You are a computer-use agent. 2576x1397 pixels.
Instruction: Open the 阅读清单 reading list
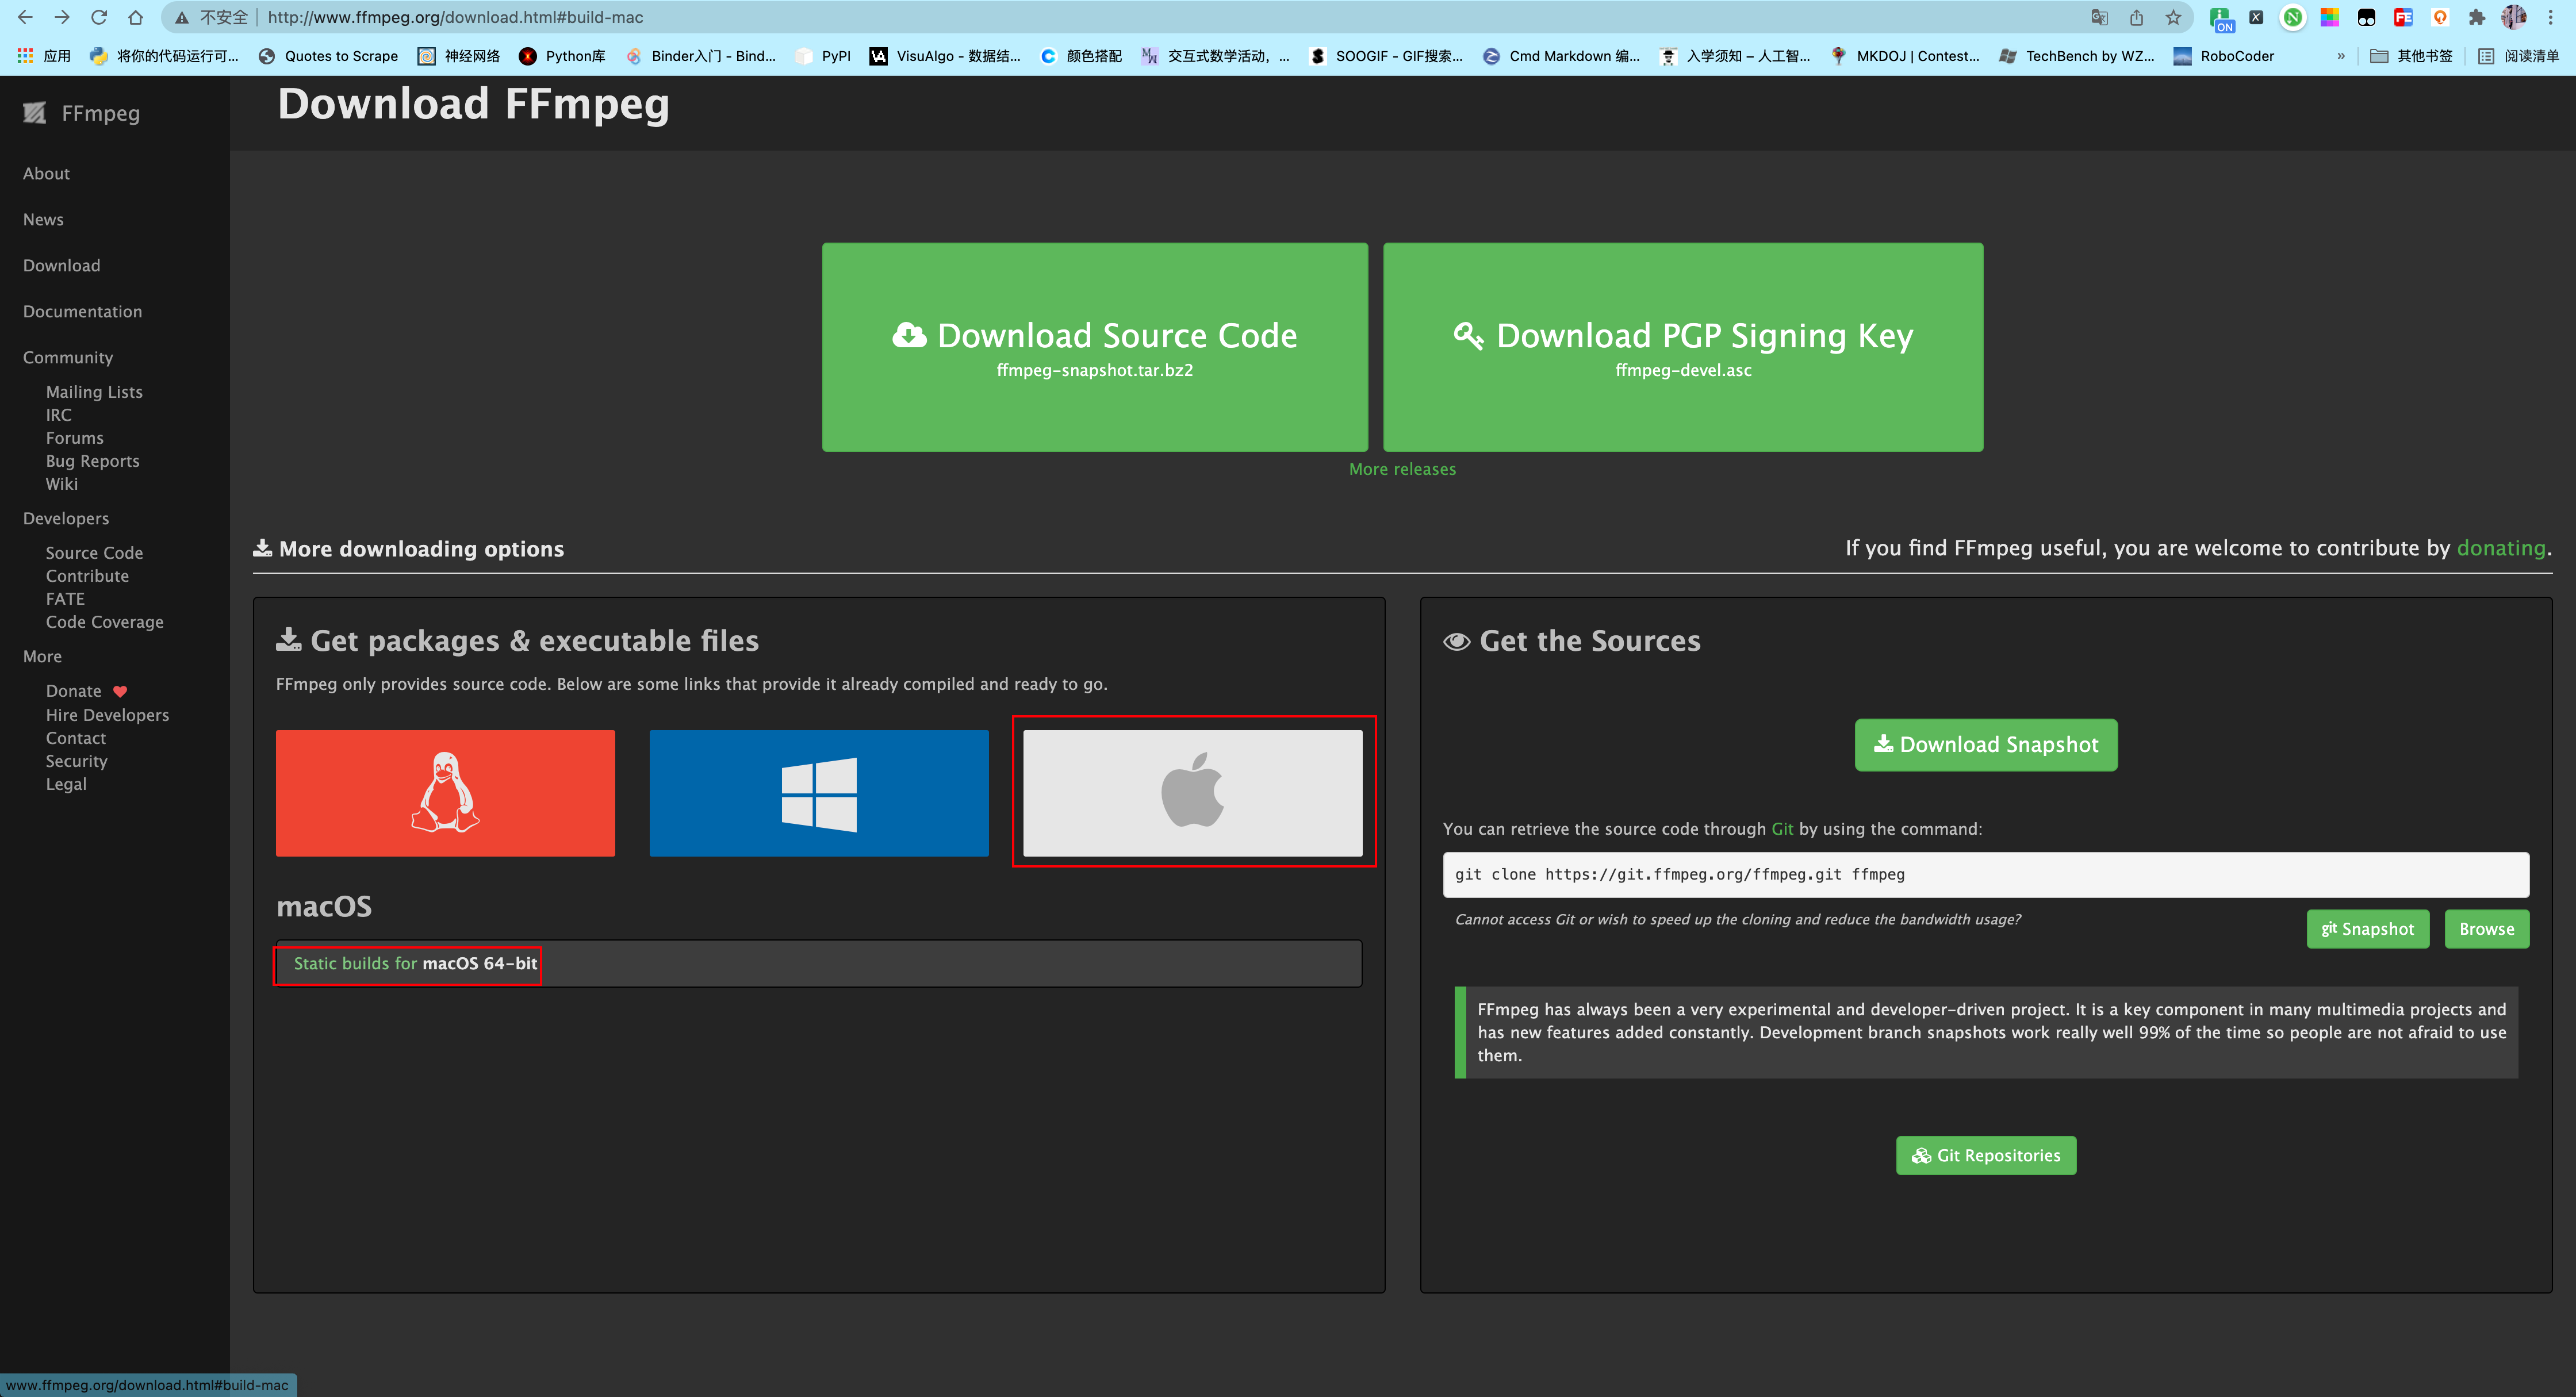2518,56
